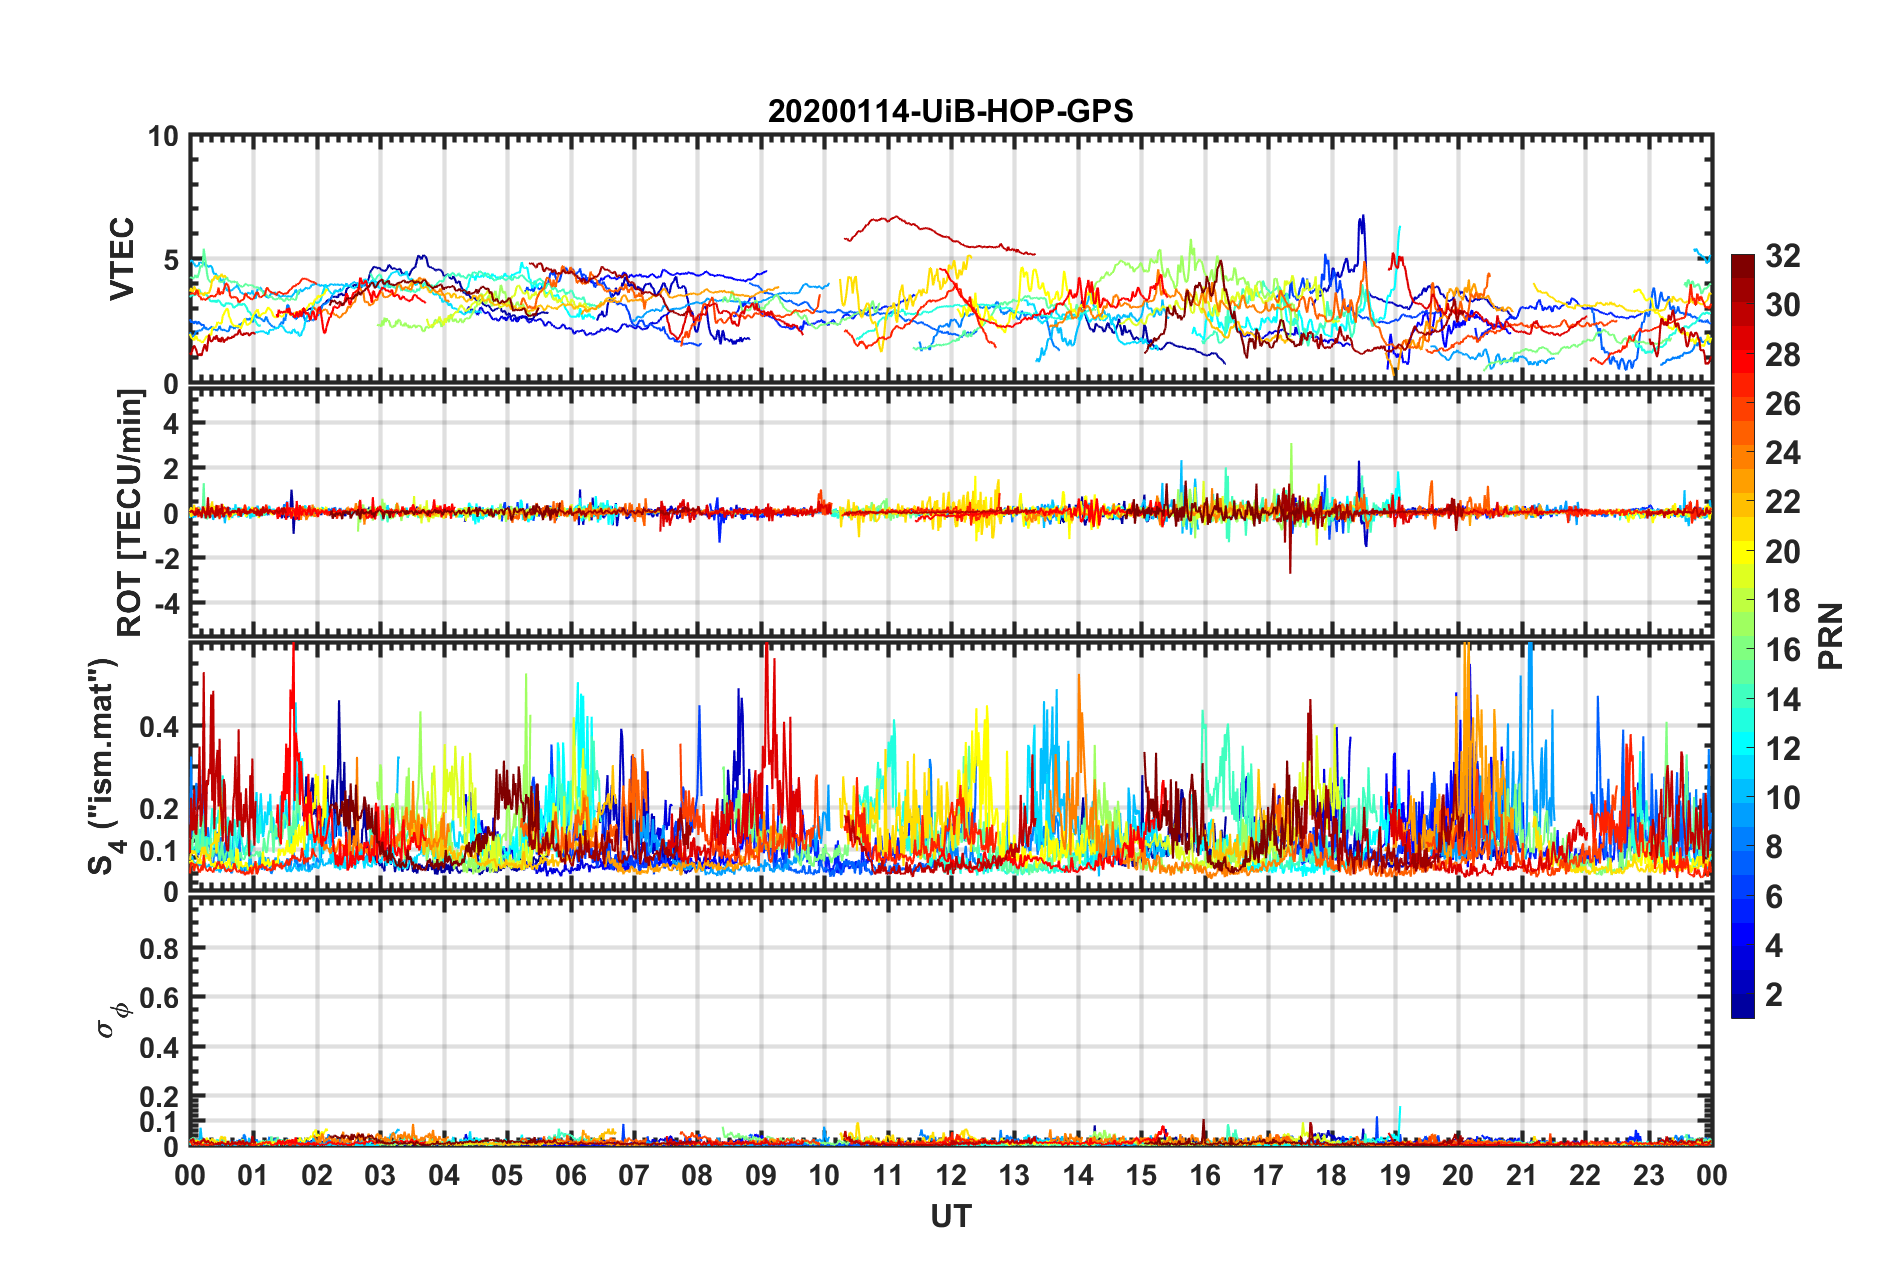
Task: Click the UT x-axis label
Action: point(951,1216)
